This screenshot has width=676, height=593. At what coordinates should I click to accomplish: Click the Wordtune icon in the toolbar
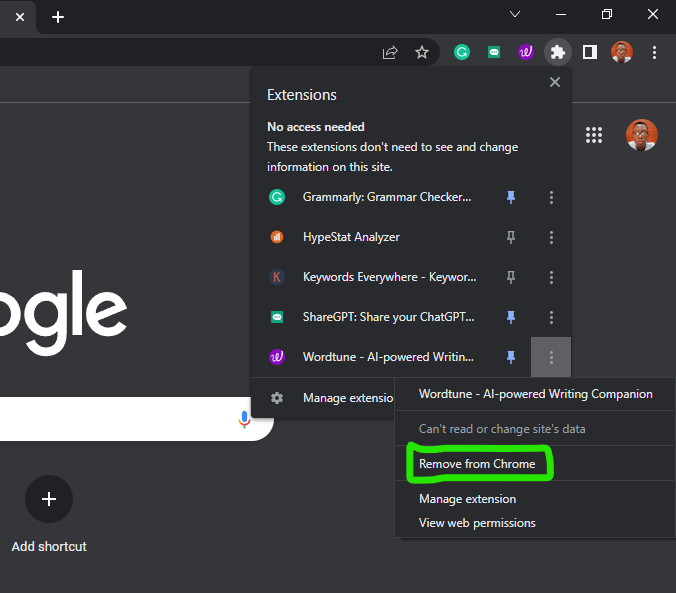tap(526, 52)
